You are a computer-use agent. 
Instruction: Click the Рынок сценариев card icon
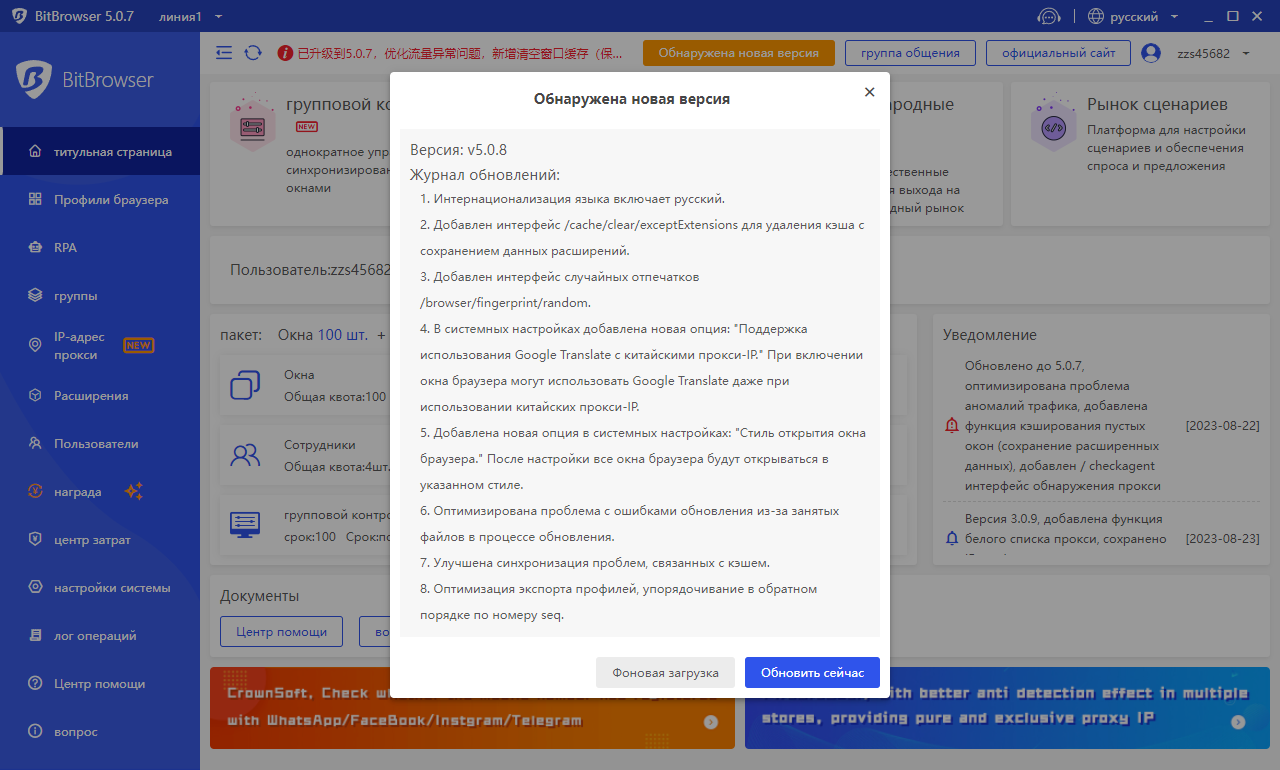(1053, 125)
